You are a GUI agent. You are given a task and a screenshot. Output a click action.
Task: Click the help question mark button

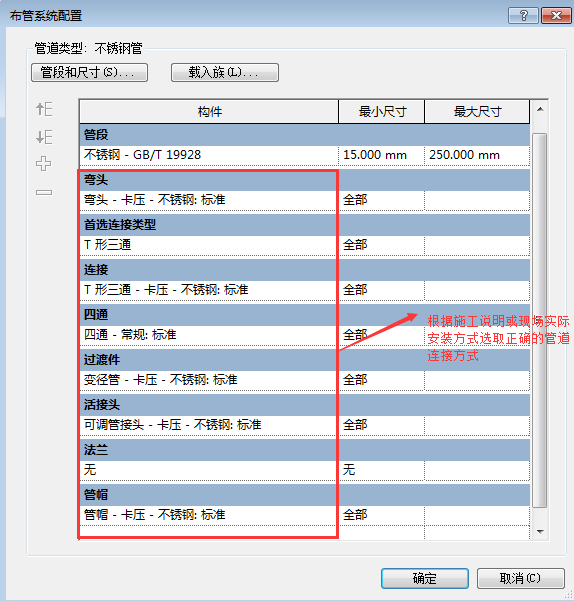[x=523, y=16]
